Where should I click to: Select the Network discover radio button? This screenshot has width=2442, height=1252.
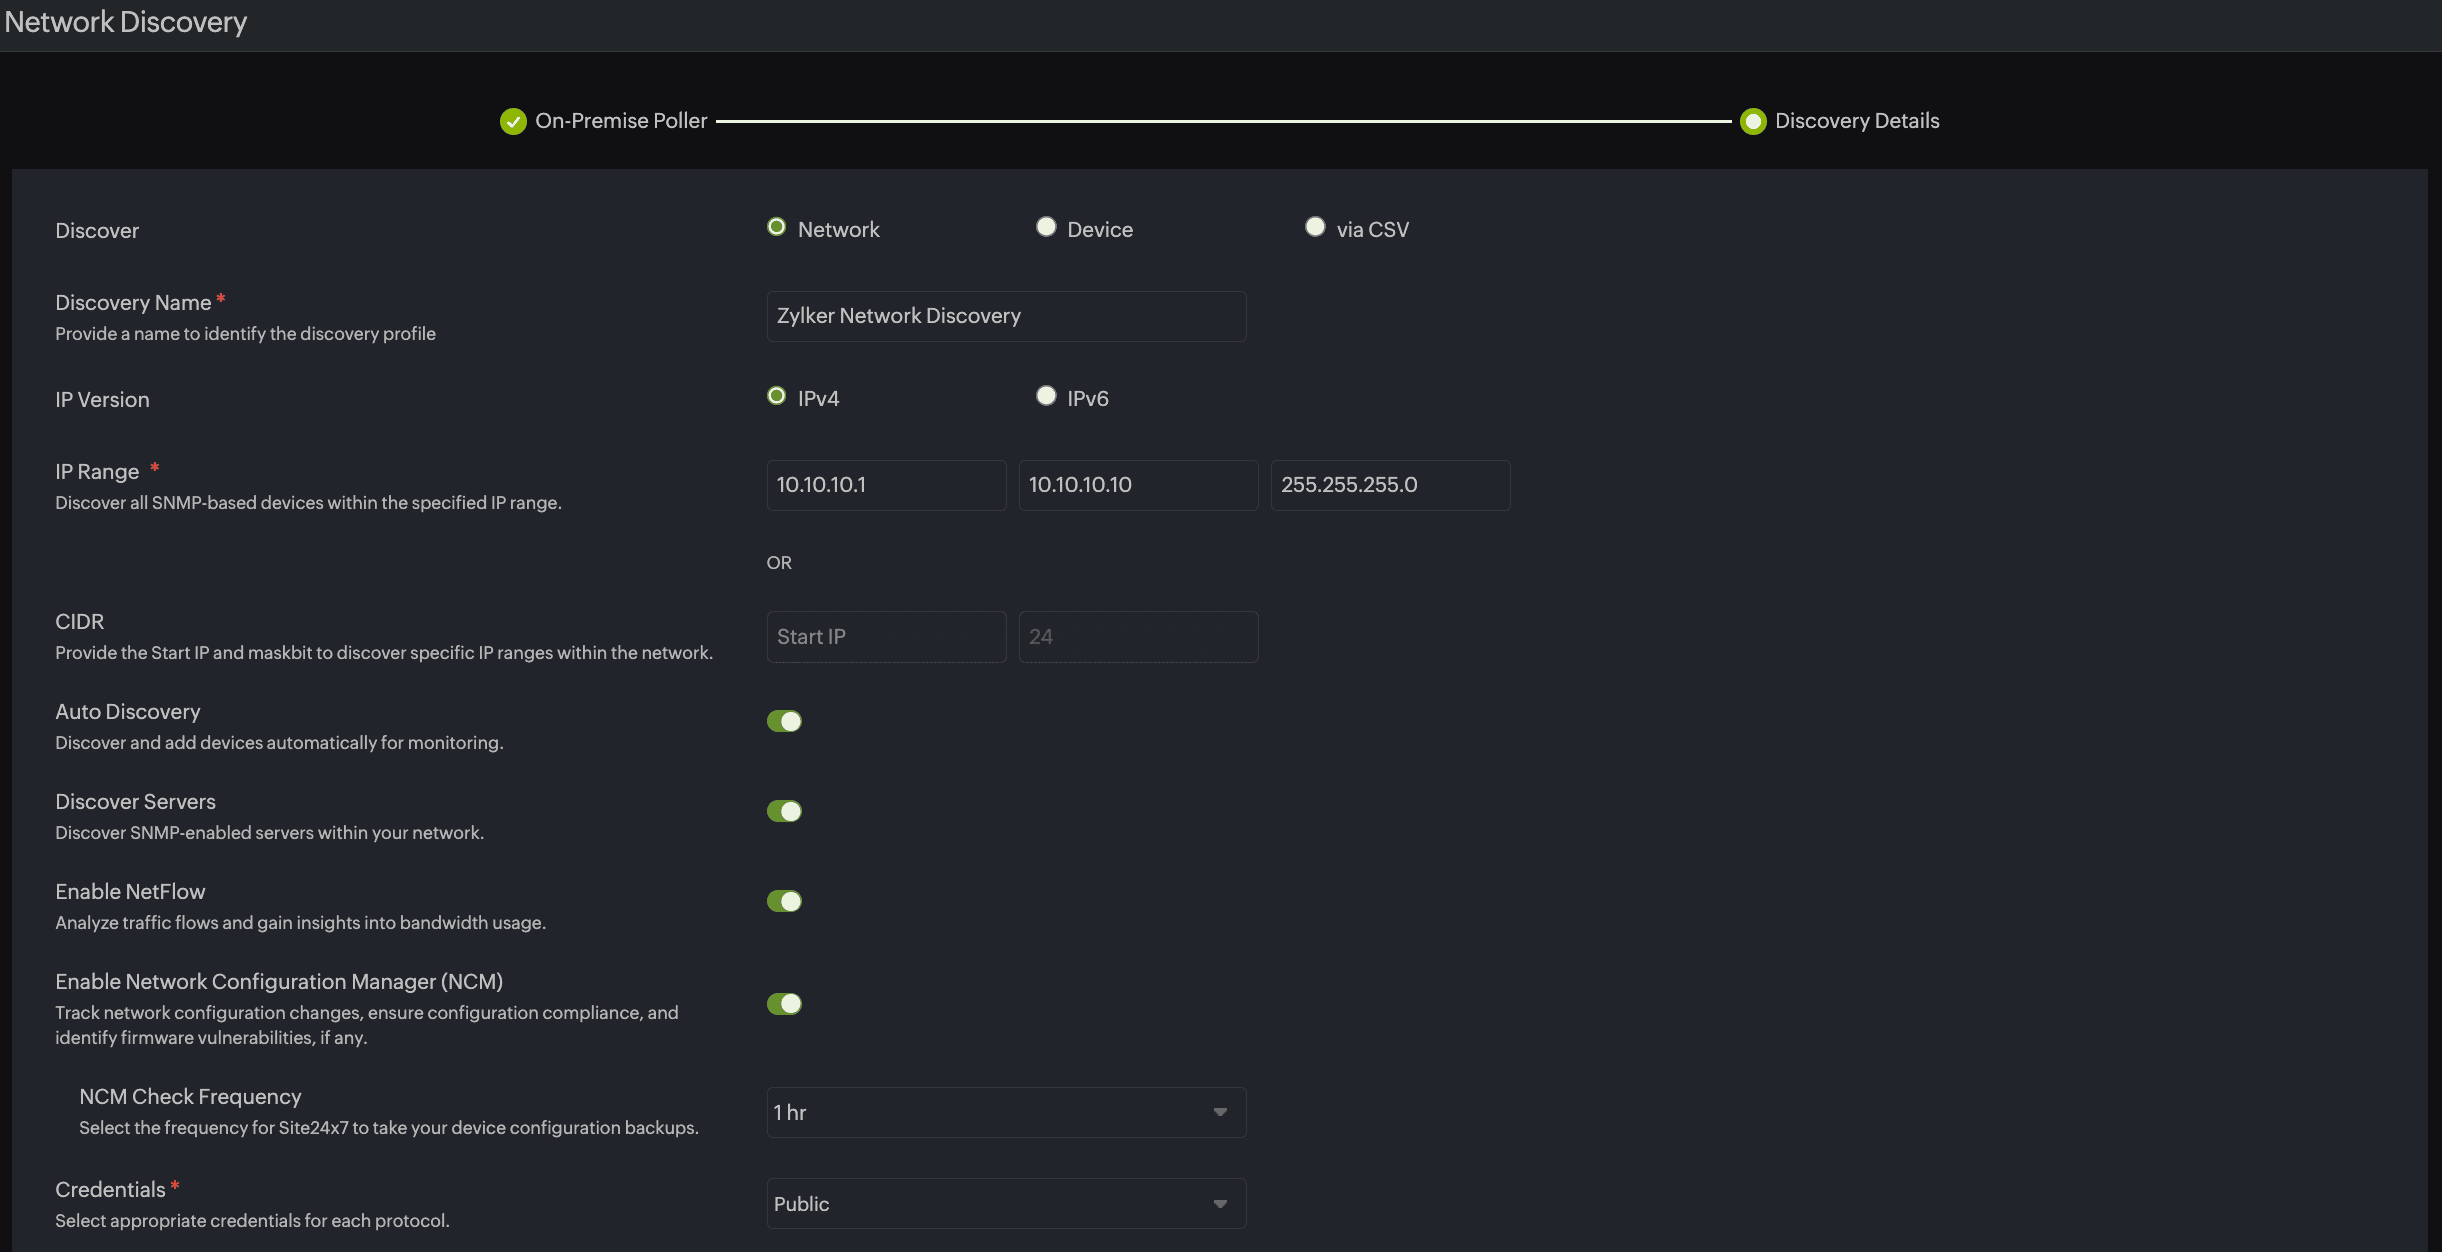coord(776,227)
